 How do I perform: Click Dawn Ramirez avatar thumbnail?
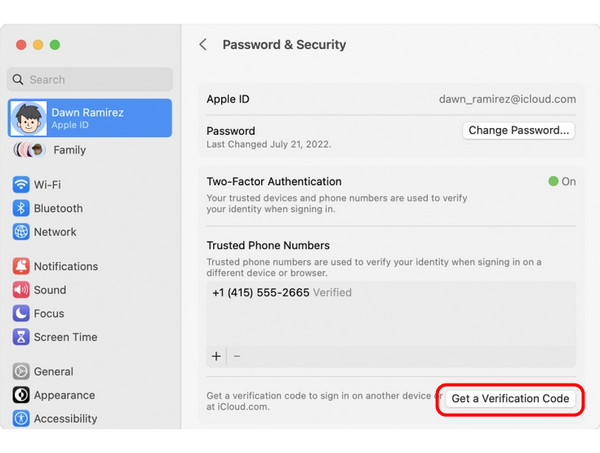pyautogui.click(x=28, y=118)
